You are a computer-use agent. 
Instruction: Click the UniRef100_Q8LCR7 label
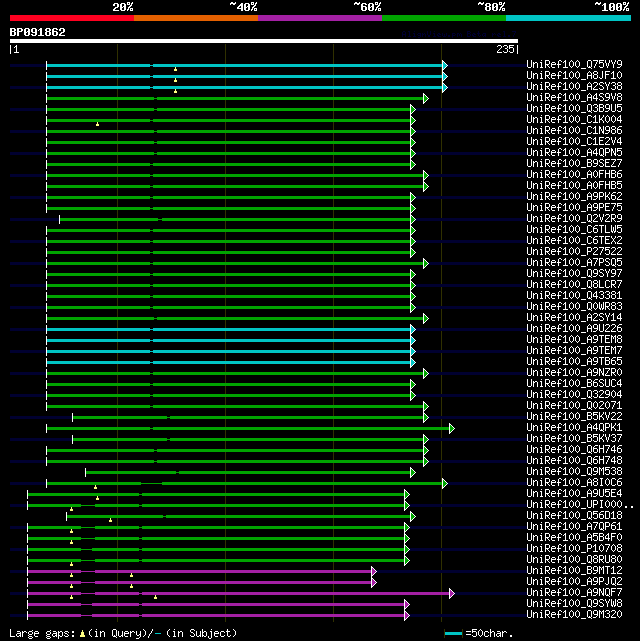click(574, 285)
